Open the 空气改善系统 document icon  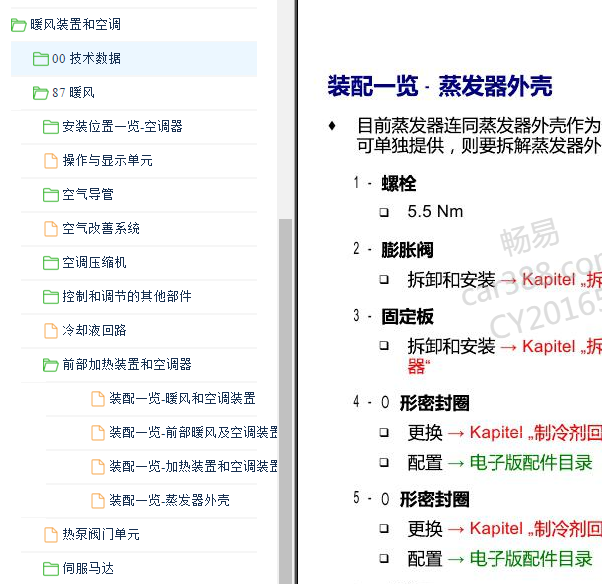pyautogui.click(x=51, y=229)
